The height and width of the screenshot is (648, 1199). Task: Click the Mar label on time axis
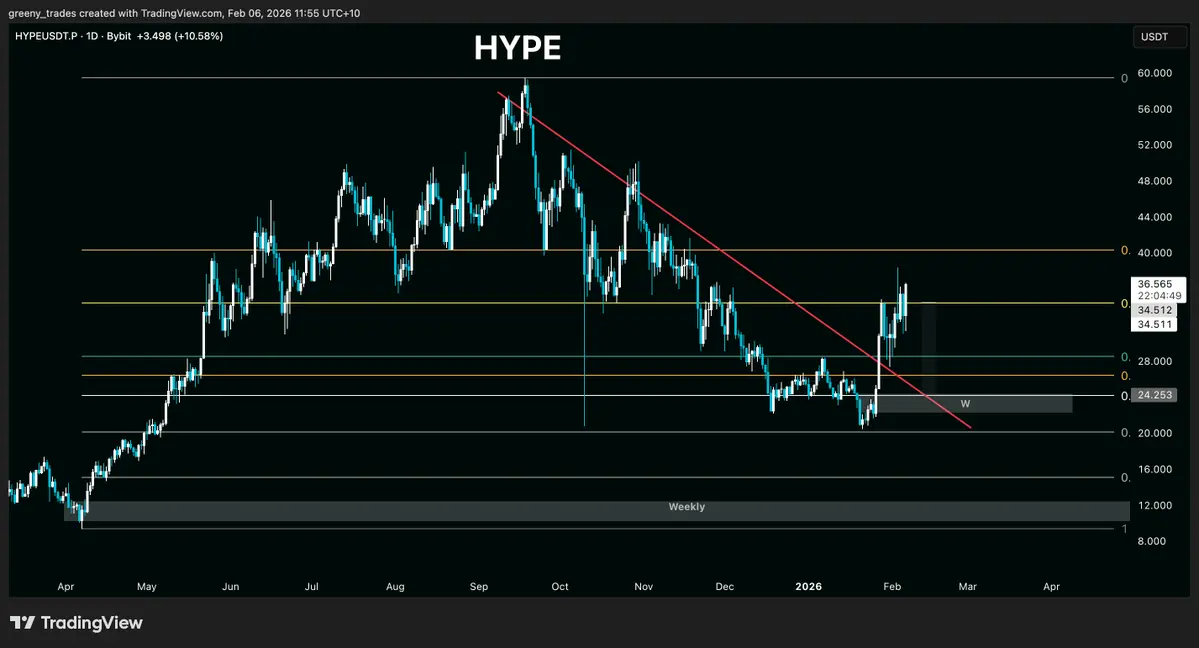click(968, 587)
